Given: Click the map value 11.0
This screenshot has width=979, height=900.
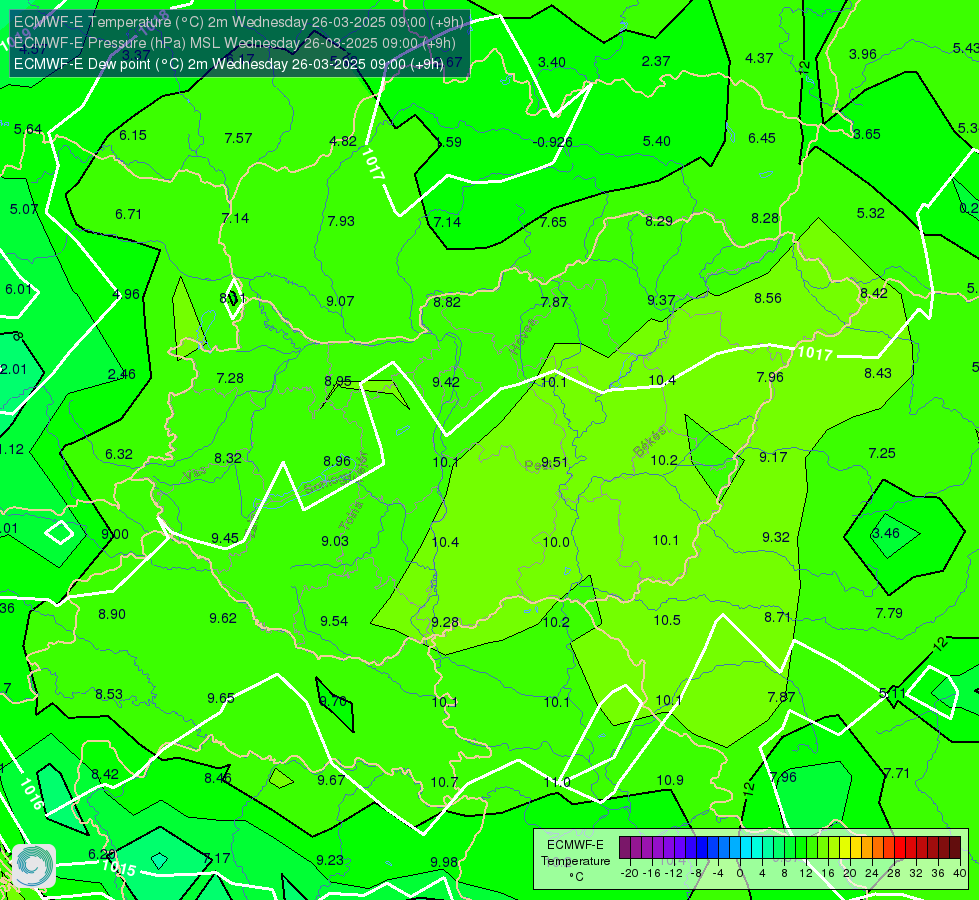Looking at the screenshot, I should click(x=557, y=782).
